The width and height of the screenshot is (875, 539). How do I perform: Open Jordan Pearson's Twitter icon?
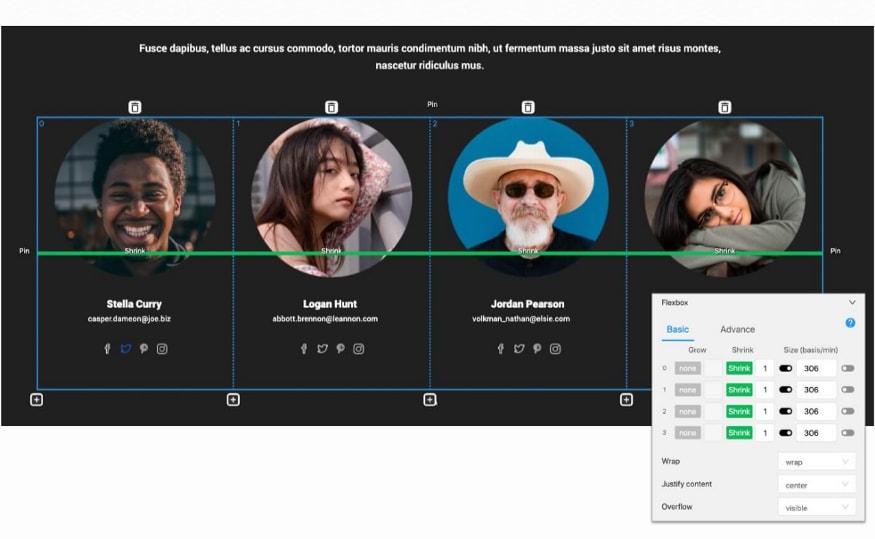pos(519,349)
